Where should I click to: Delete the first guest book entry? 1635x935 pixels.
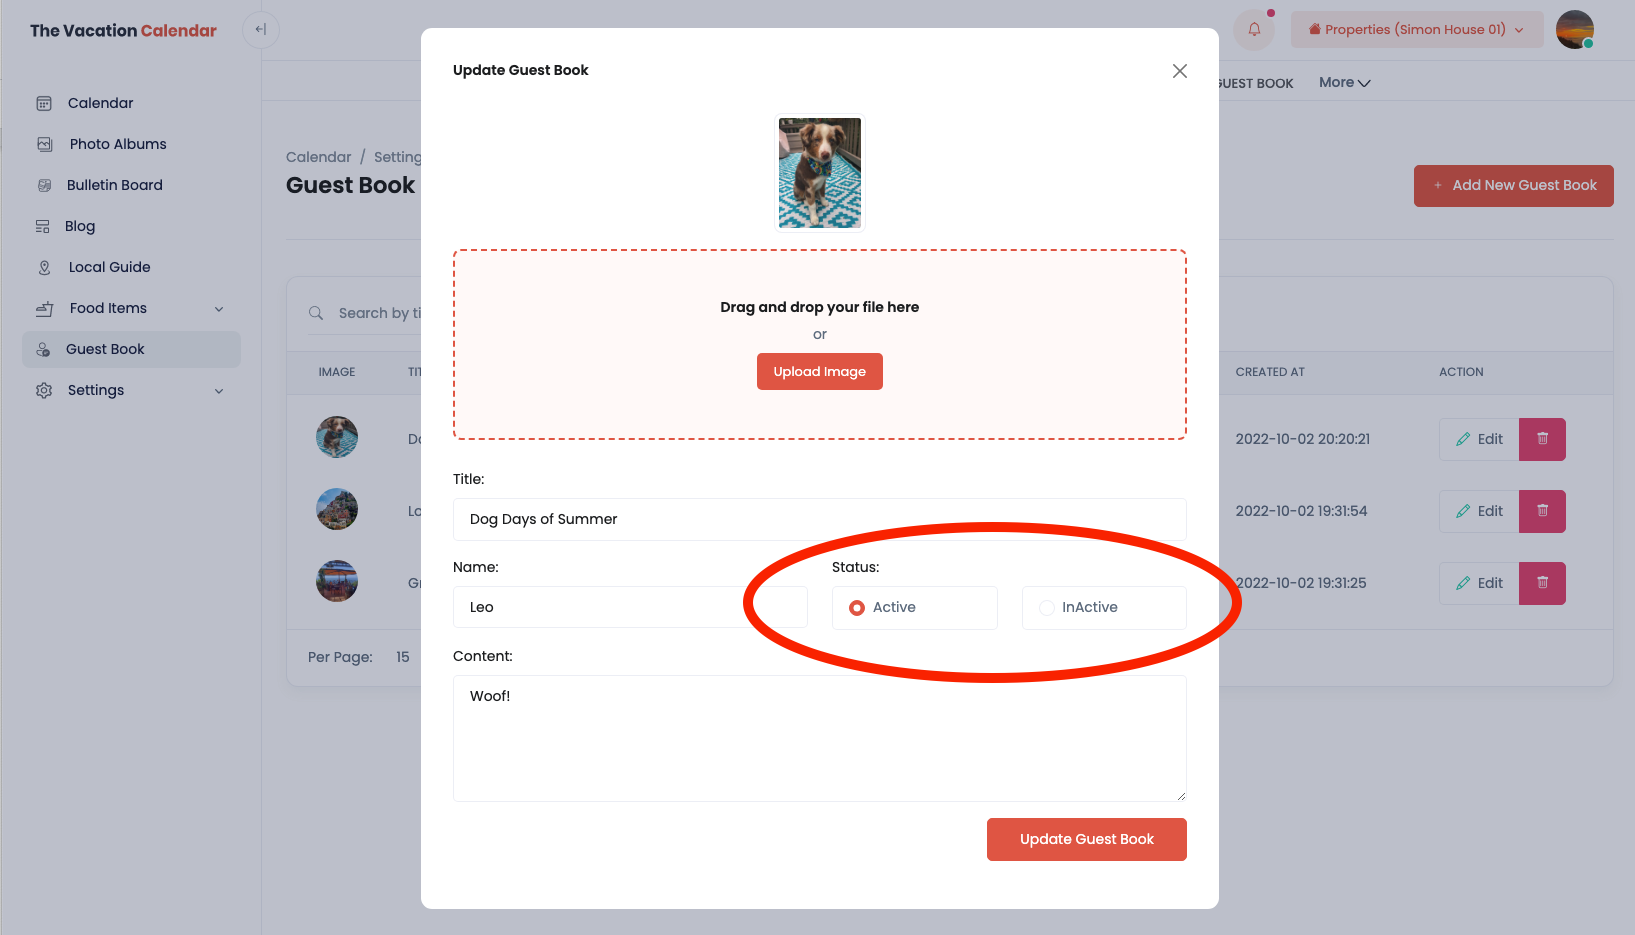tap(1542, 439)
